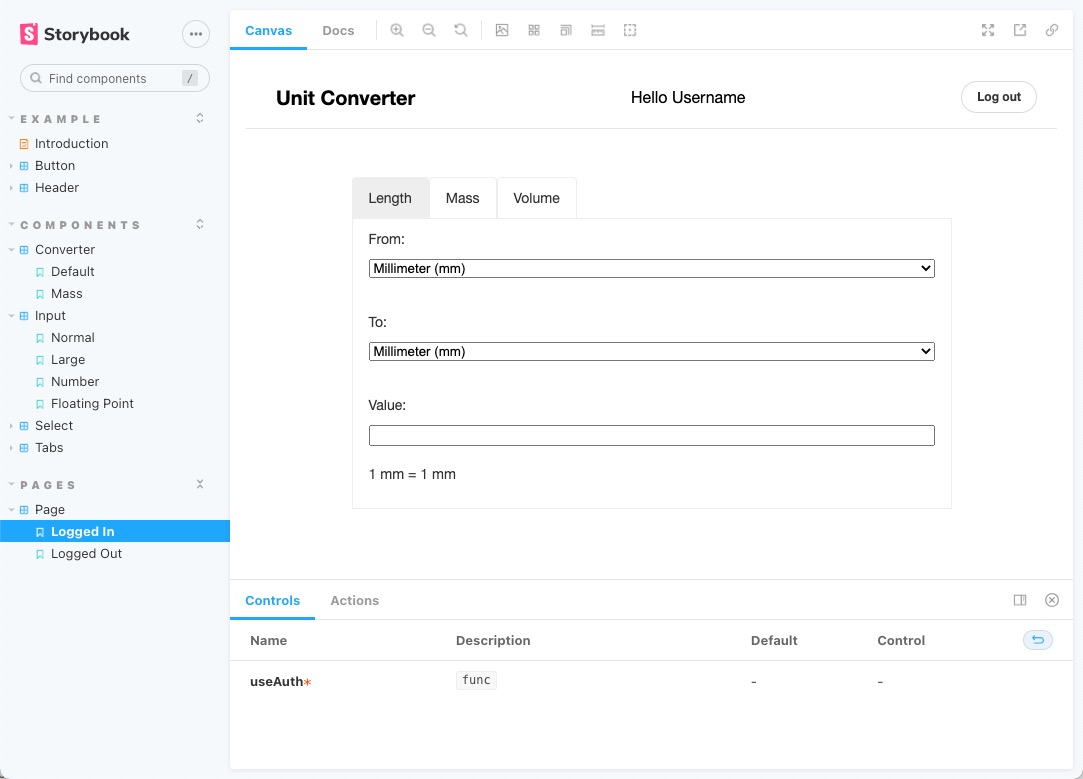
Task: Change addon panel orientation icon
Action: click(x=1020, y=600)
